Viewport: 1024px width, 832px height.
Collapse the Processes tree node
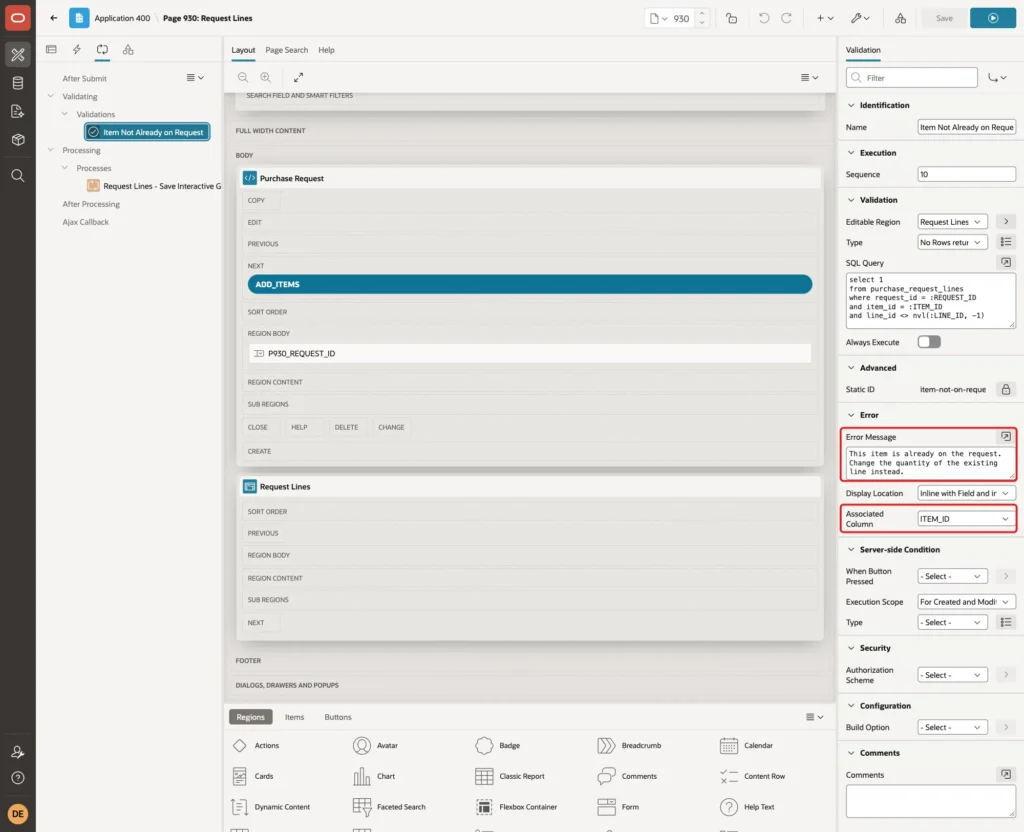(65, 168)
